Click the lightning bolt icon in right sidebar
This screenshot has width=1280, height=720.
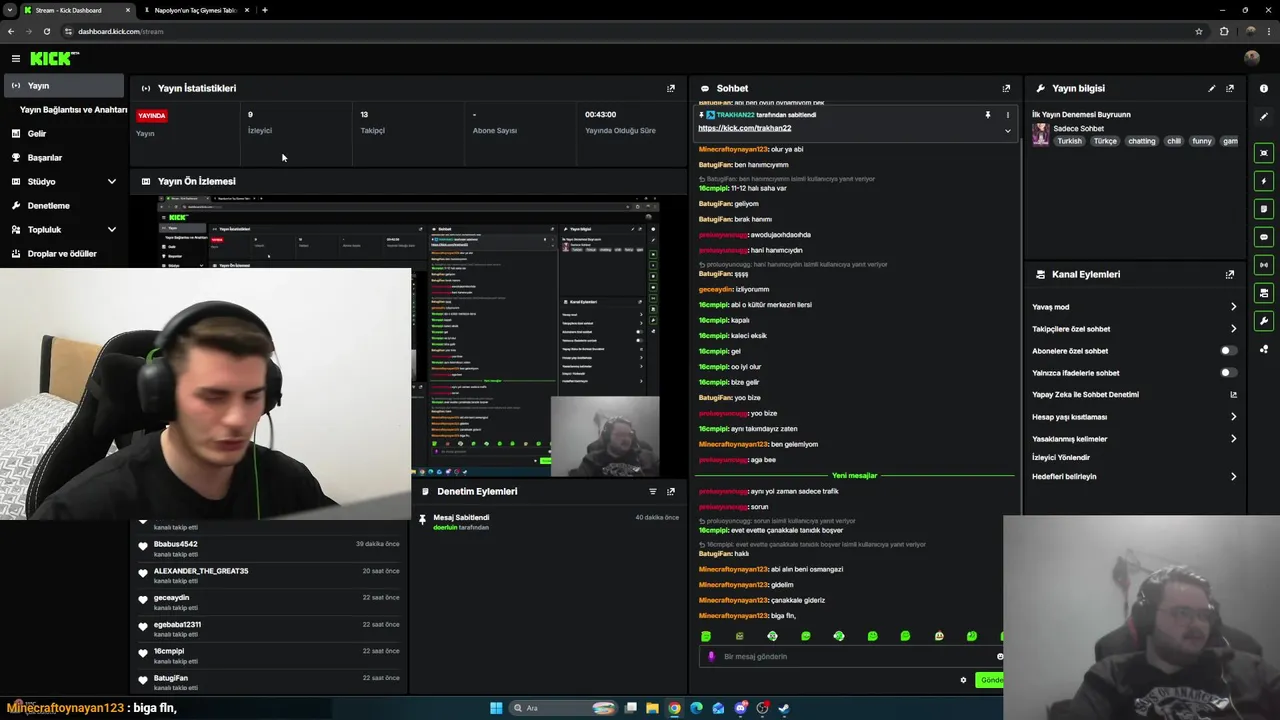pos(1264,181)
